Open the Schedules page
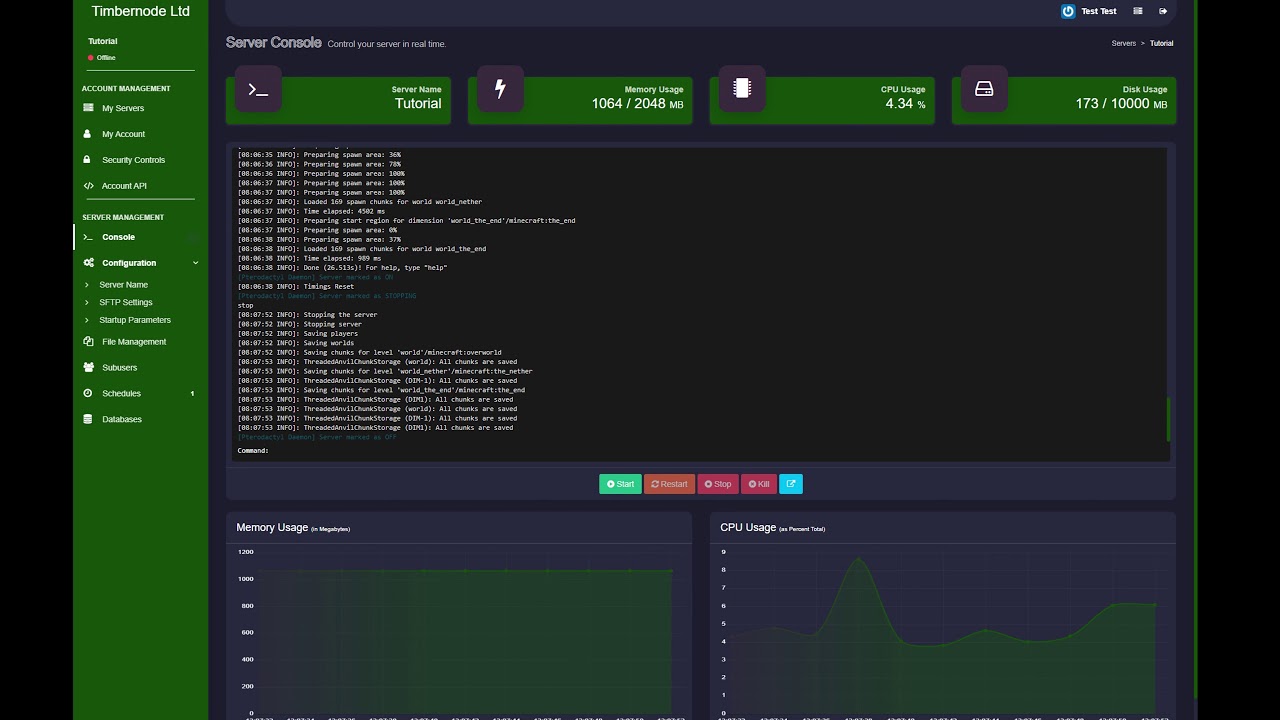 121,394
